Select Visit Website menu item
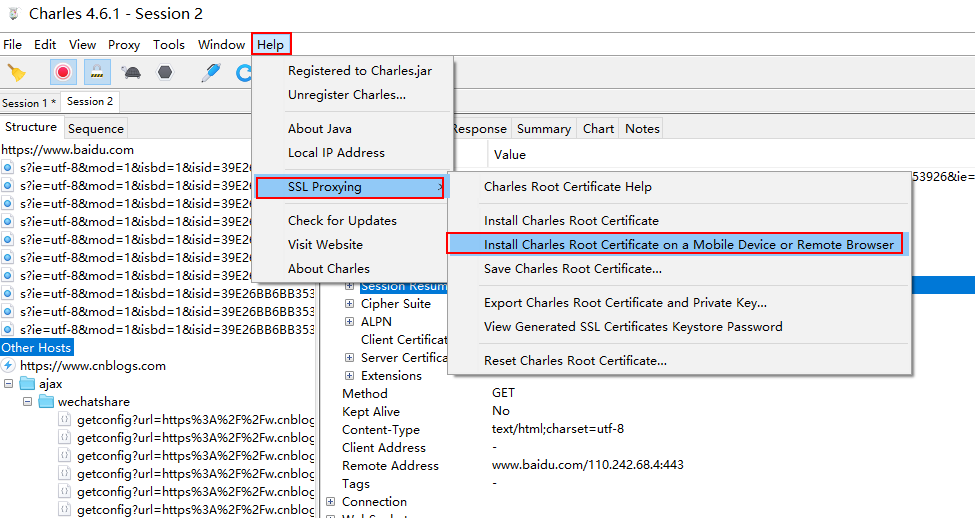975x518 pixels. click(353, 245)
